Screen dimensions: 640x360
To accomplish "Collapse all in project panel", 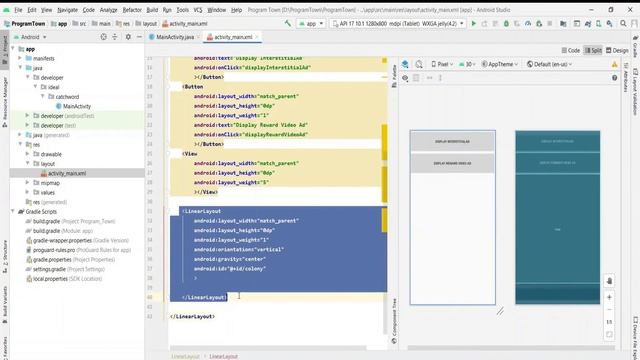I will (x=115, y=37).
